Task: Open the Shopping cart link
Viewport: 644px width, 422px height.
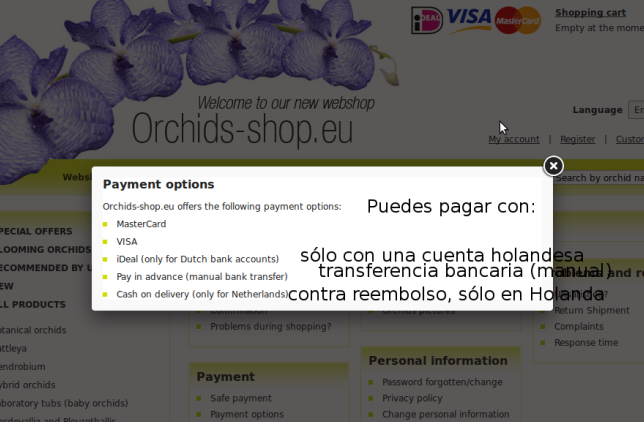Action: [590, 13]
